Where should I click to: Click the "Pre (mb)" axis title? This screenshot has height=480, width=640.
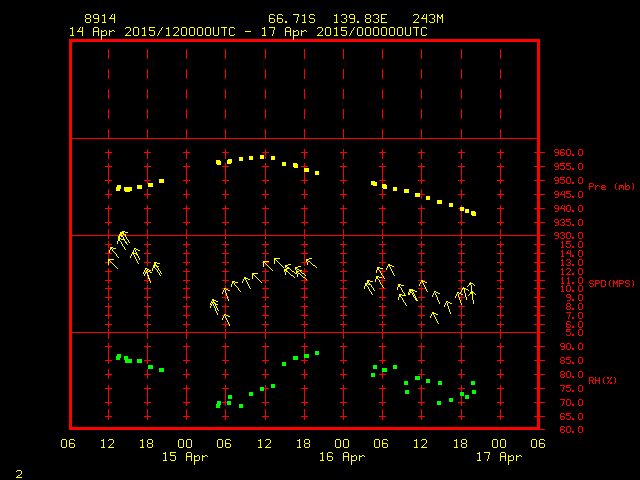pyautogui.click(x=611, y=187)
